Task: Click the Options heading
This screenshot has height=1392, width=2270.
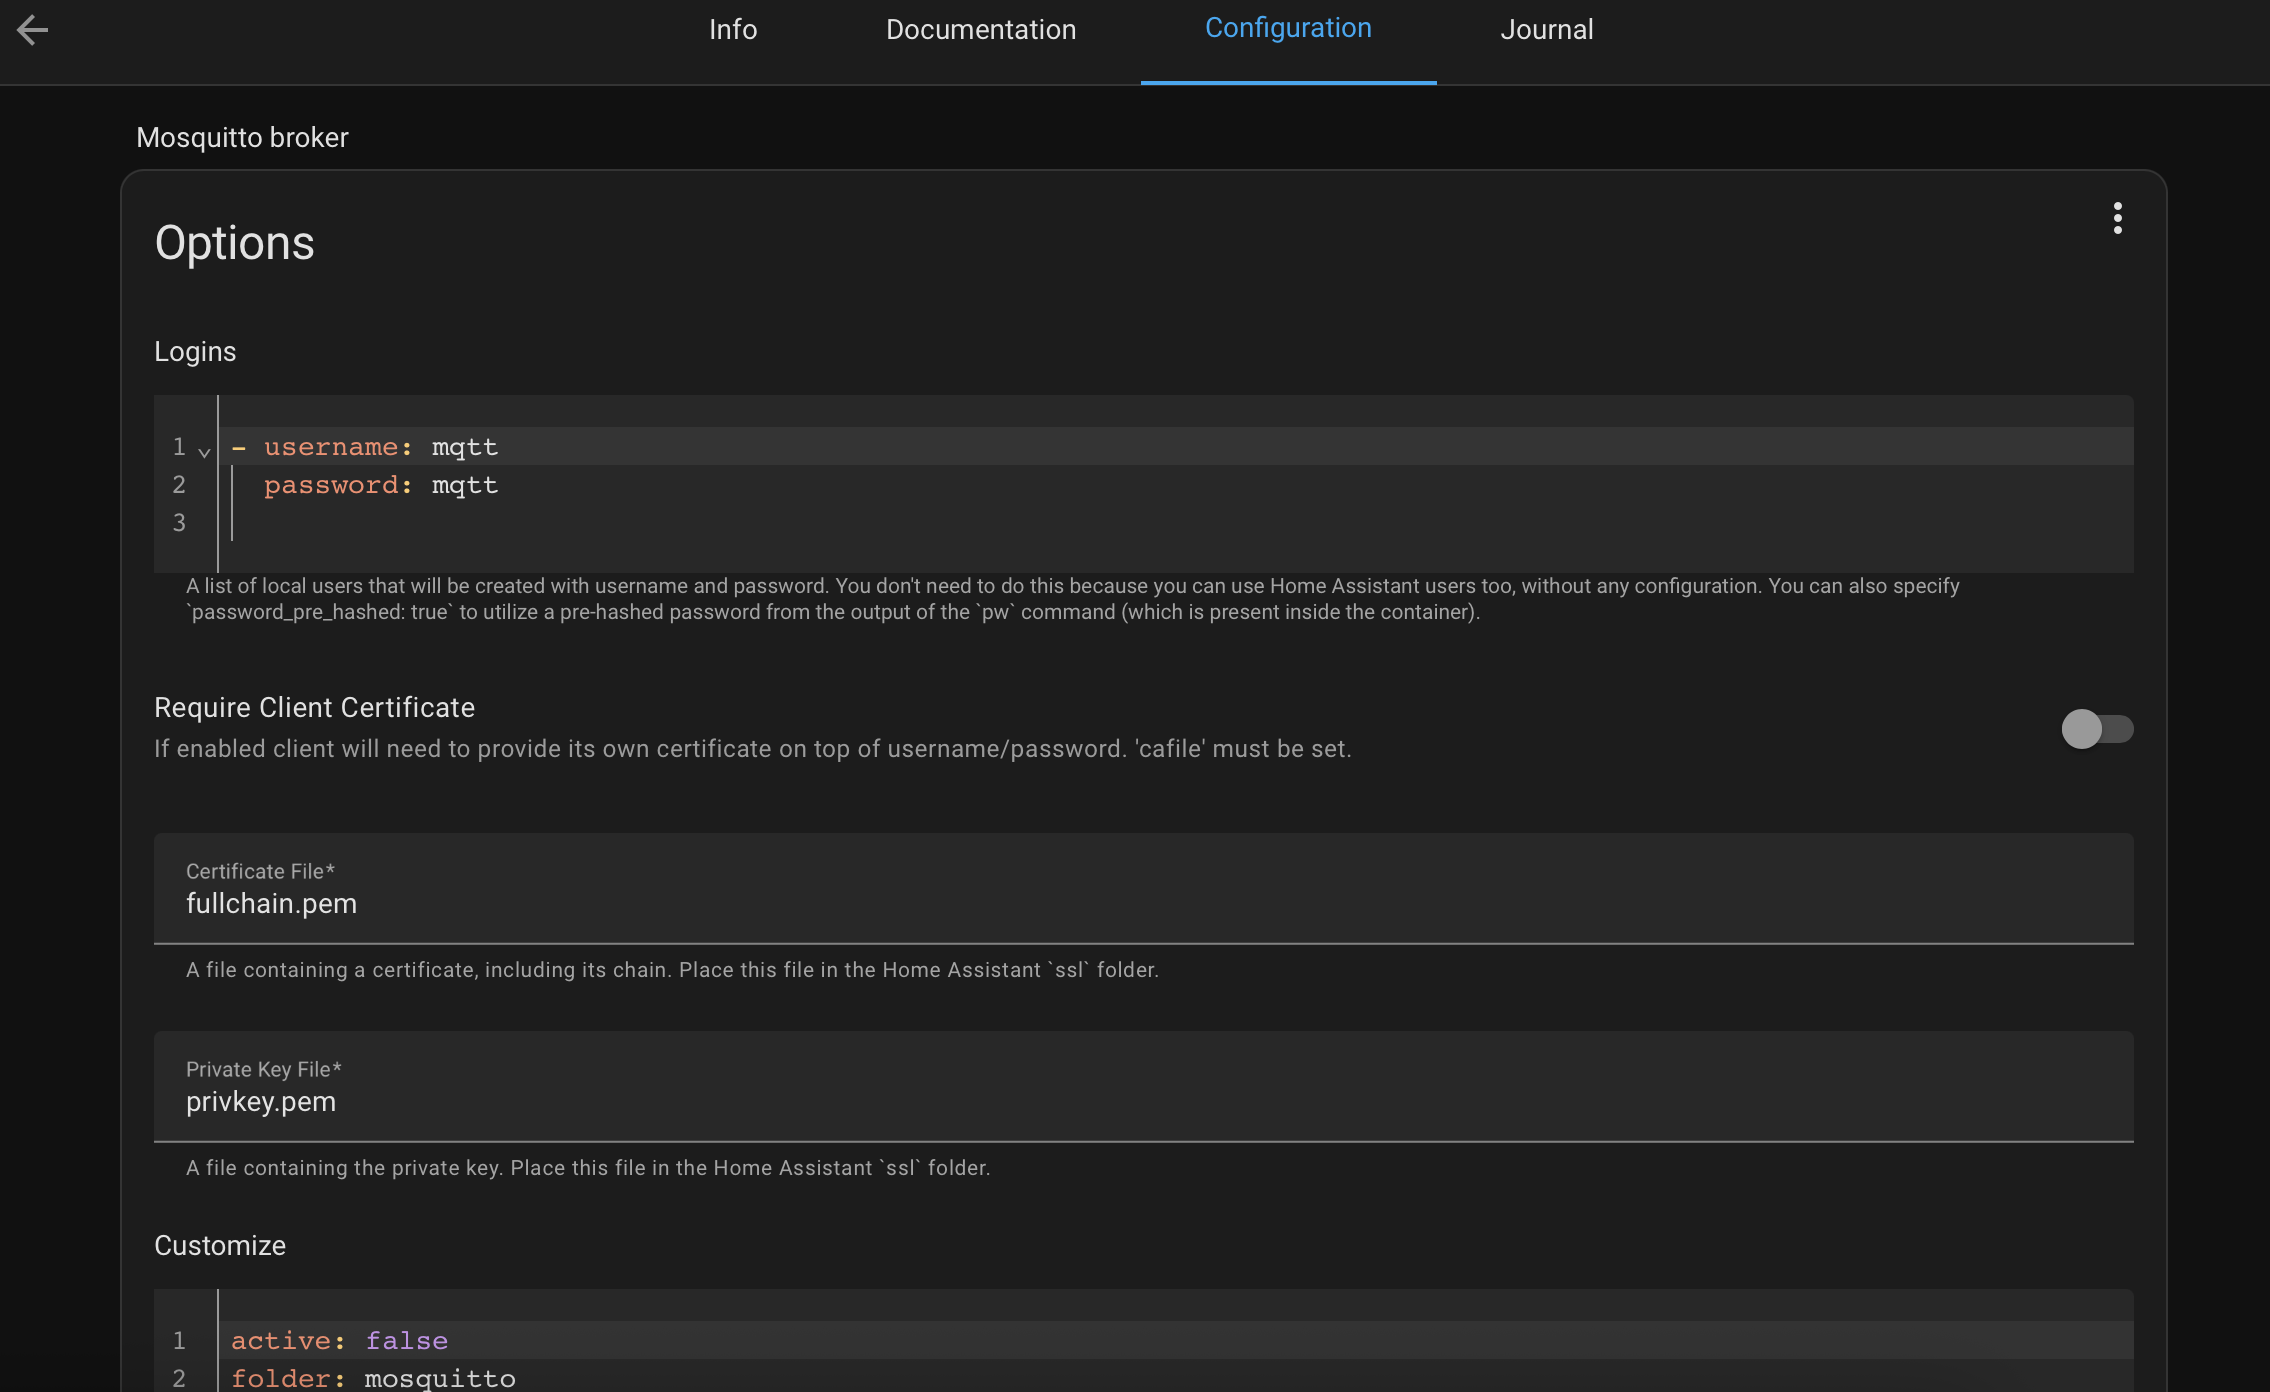Action: (x=235, y=243)
